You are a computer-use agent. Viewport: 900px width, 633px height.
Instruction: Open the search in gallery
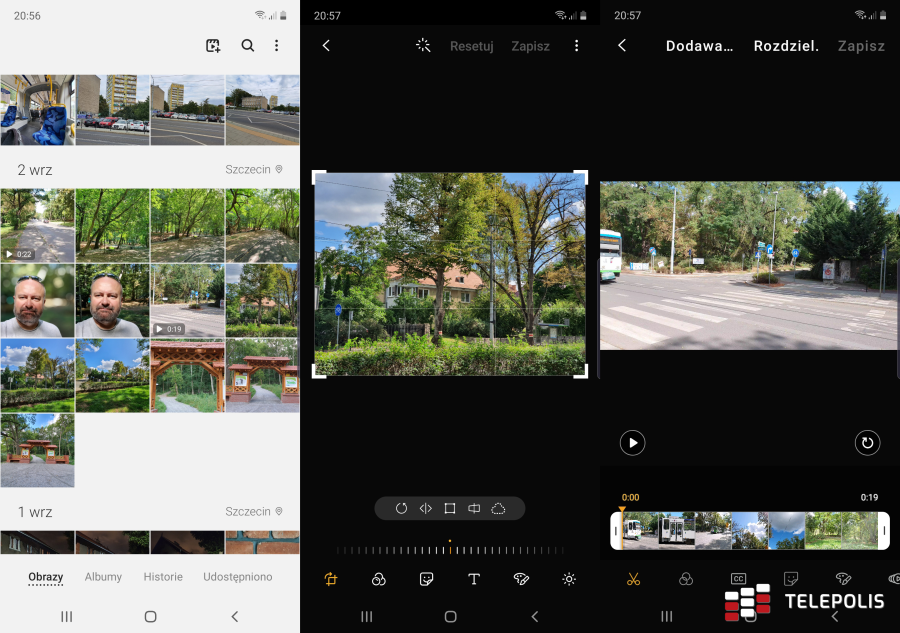[247, 45]
